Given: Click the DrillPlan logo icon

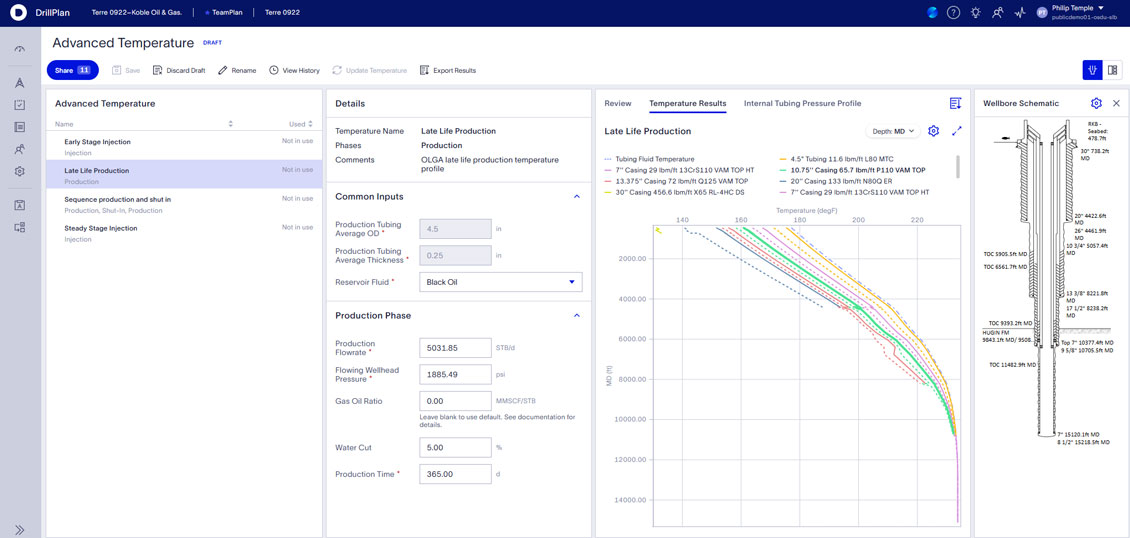Looking at the screenshot, I should [19, 12].
